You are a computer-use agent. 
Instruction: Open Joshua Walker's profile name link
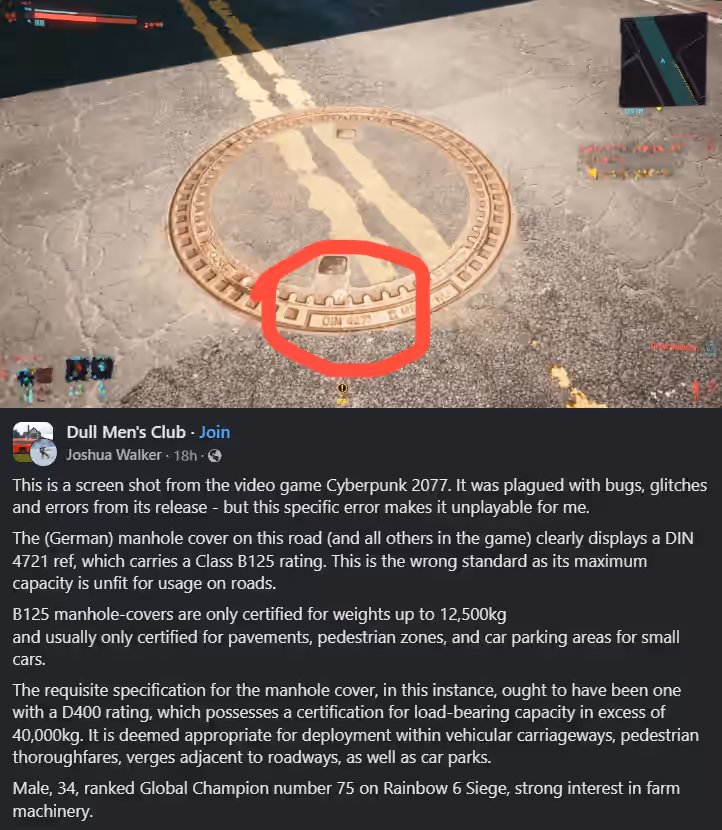pyautogui.click(x=114, y=455)
